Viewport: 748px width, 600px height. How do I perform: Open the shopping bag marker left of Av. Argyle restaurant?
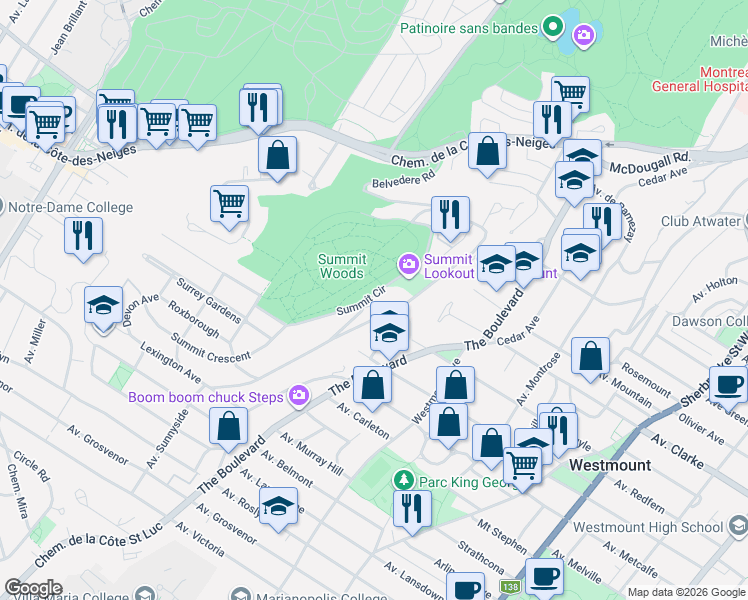491,444
